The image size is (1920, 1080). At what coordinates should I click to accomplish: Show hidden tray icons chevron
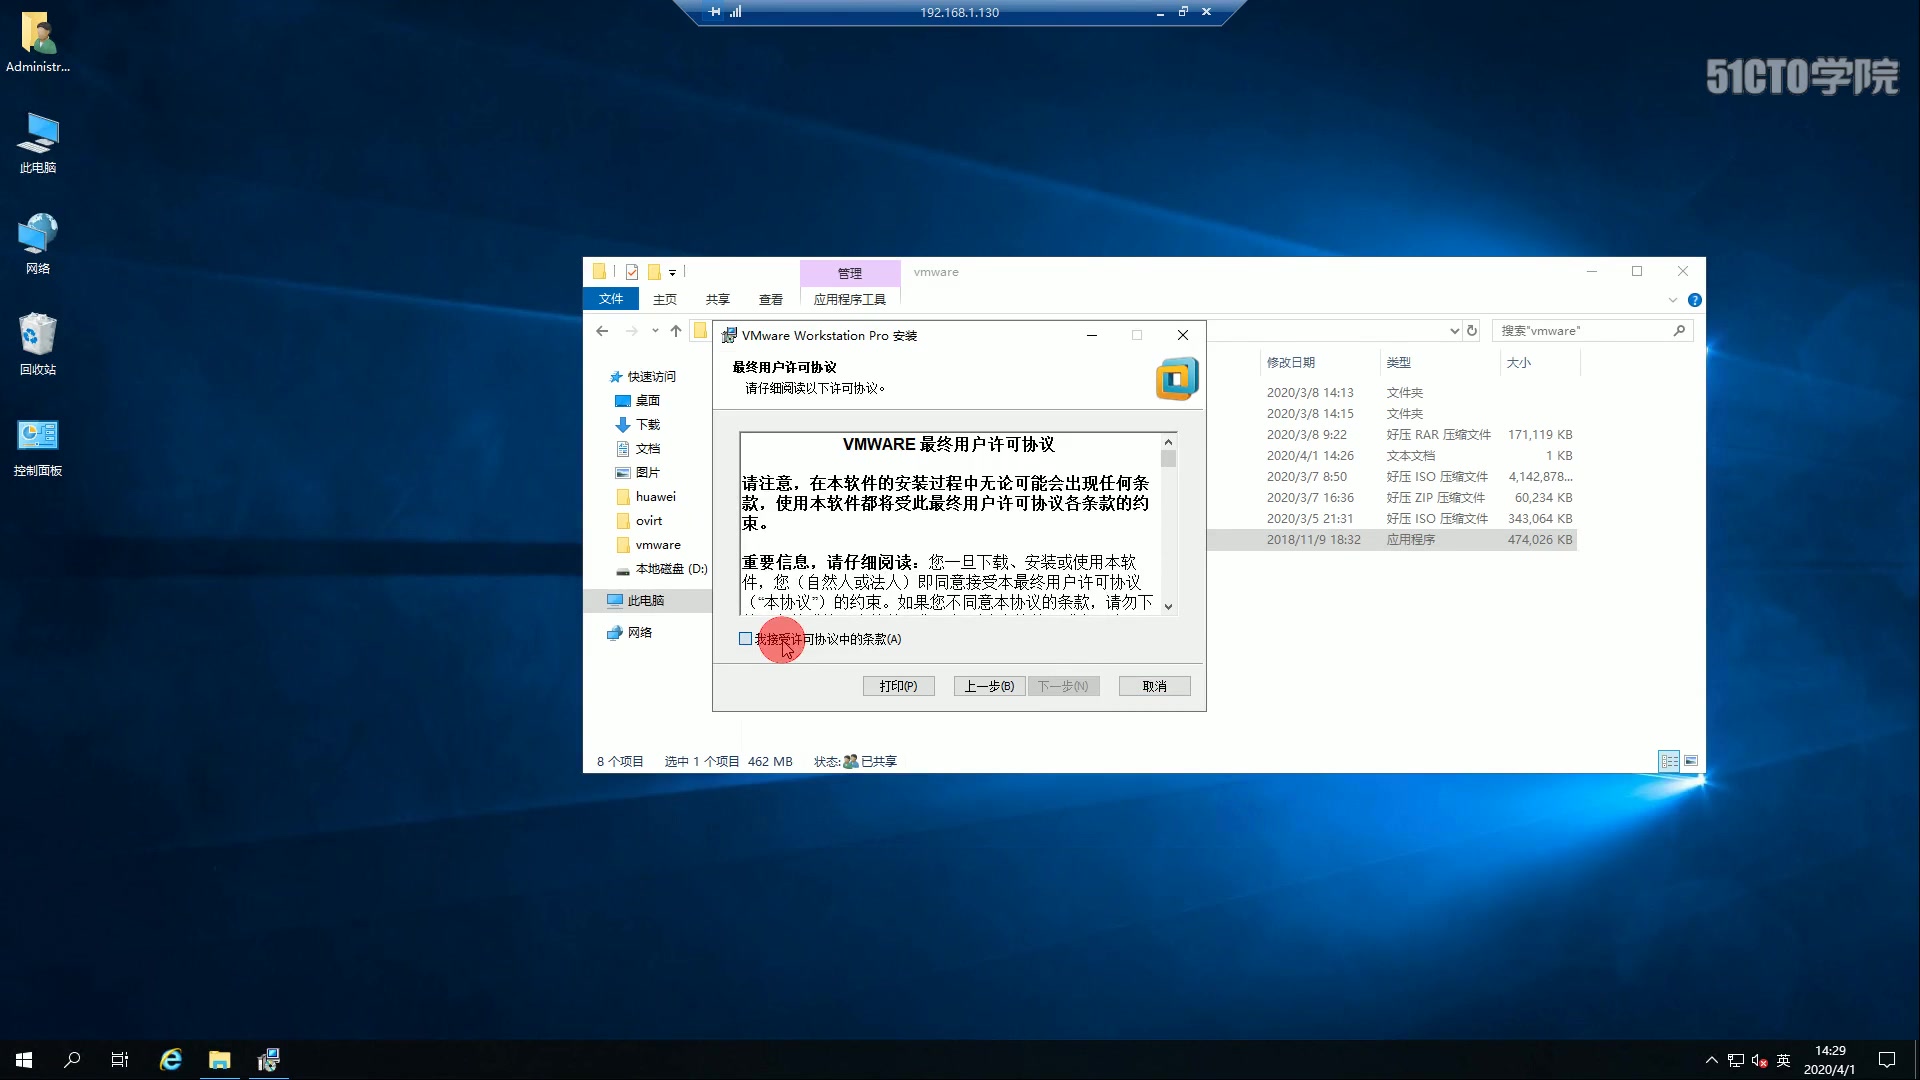(x=1712, y=1060)
